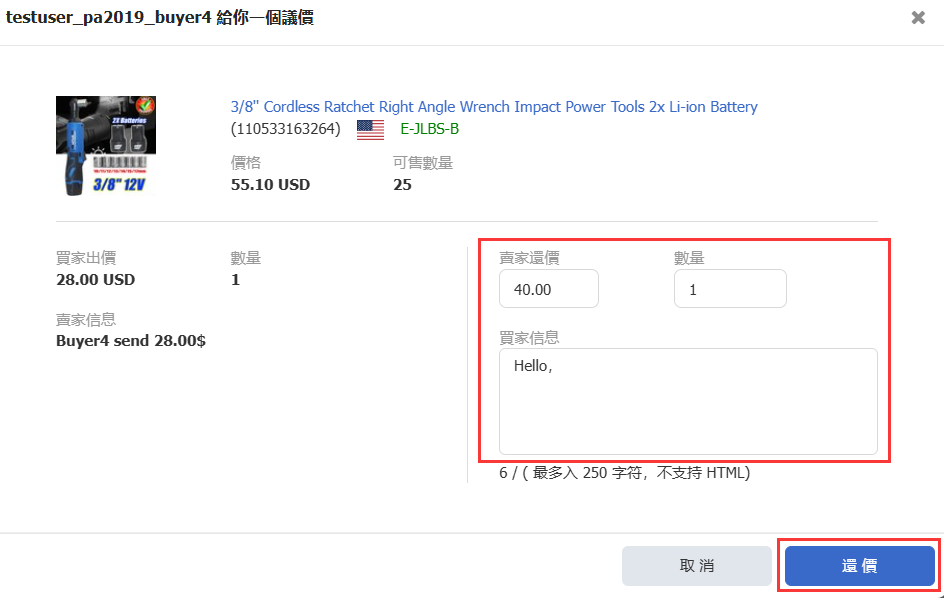Click the US flag icon

coord(370,129)
